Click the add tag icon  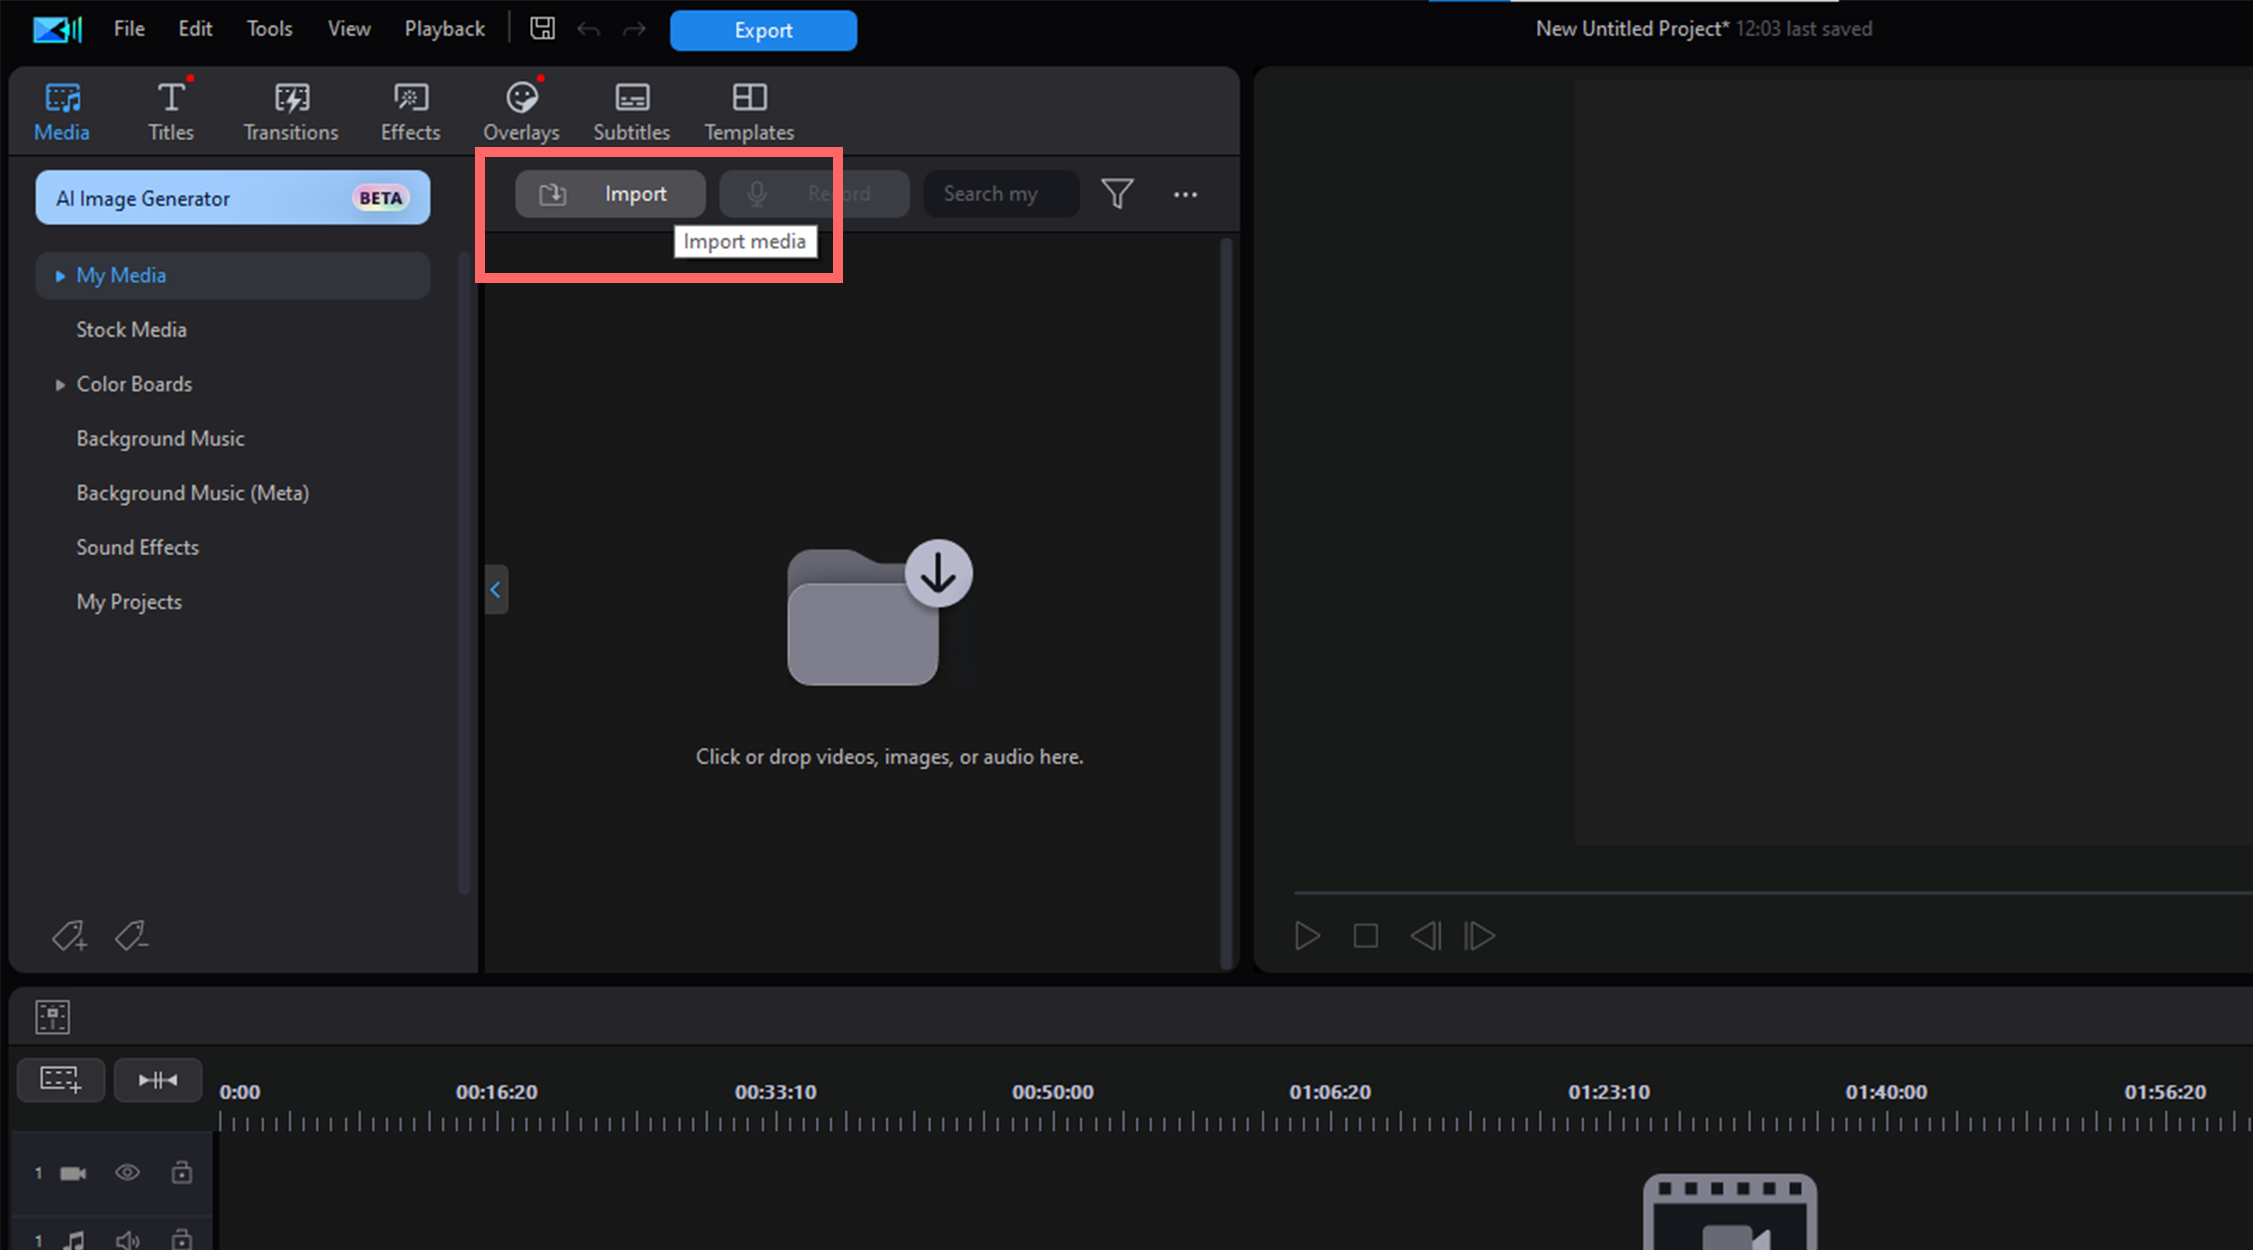(69, 936)
